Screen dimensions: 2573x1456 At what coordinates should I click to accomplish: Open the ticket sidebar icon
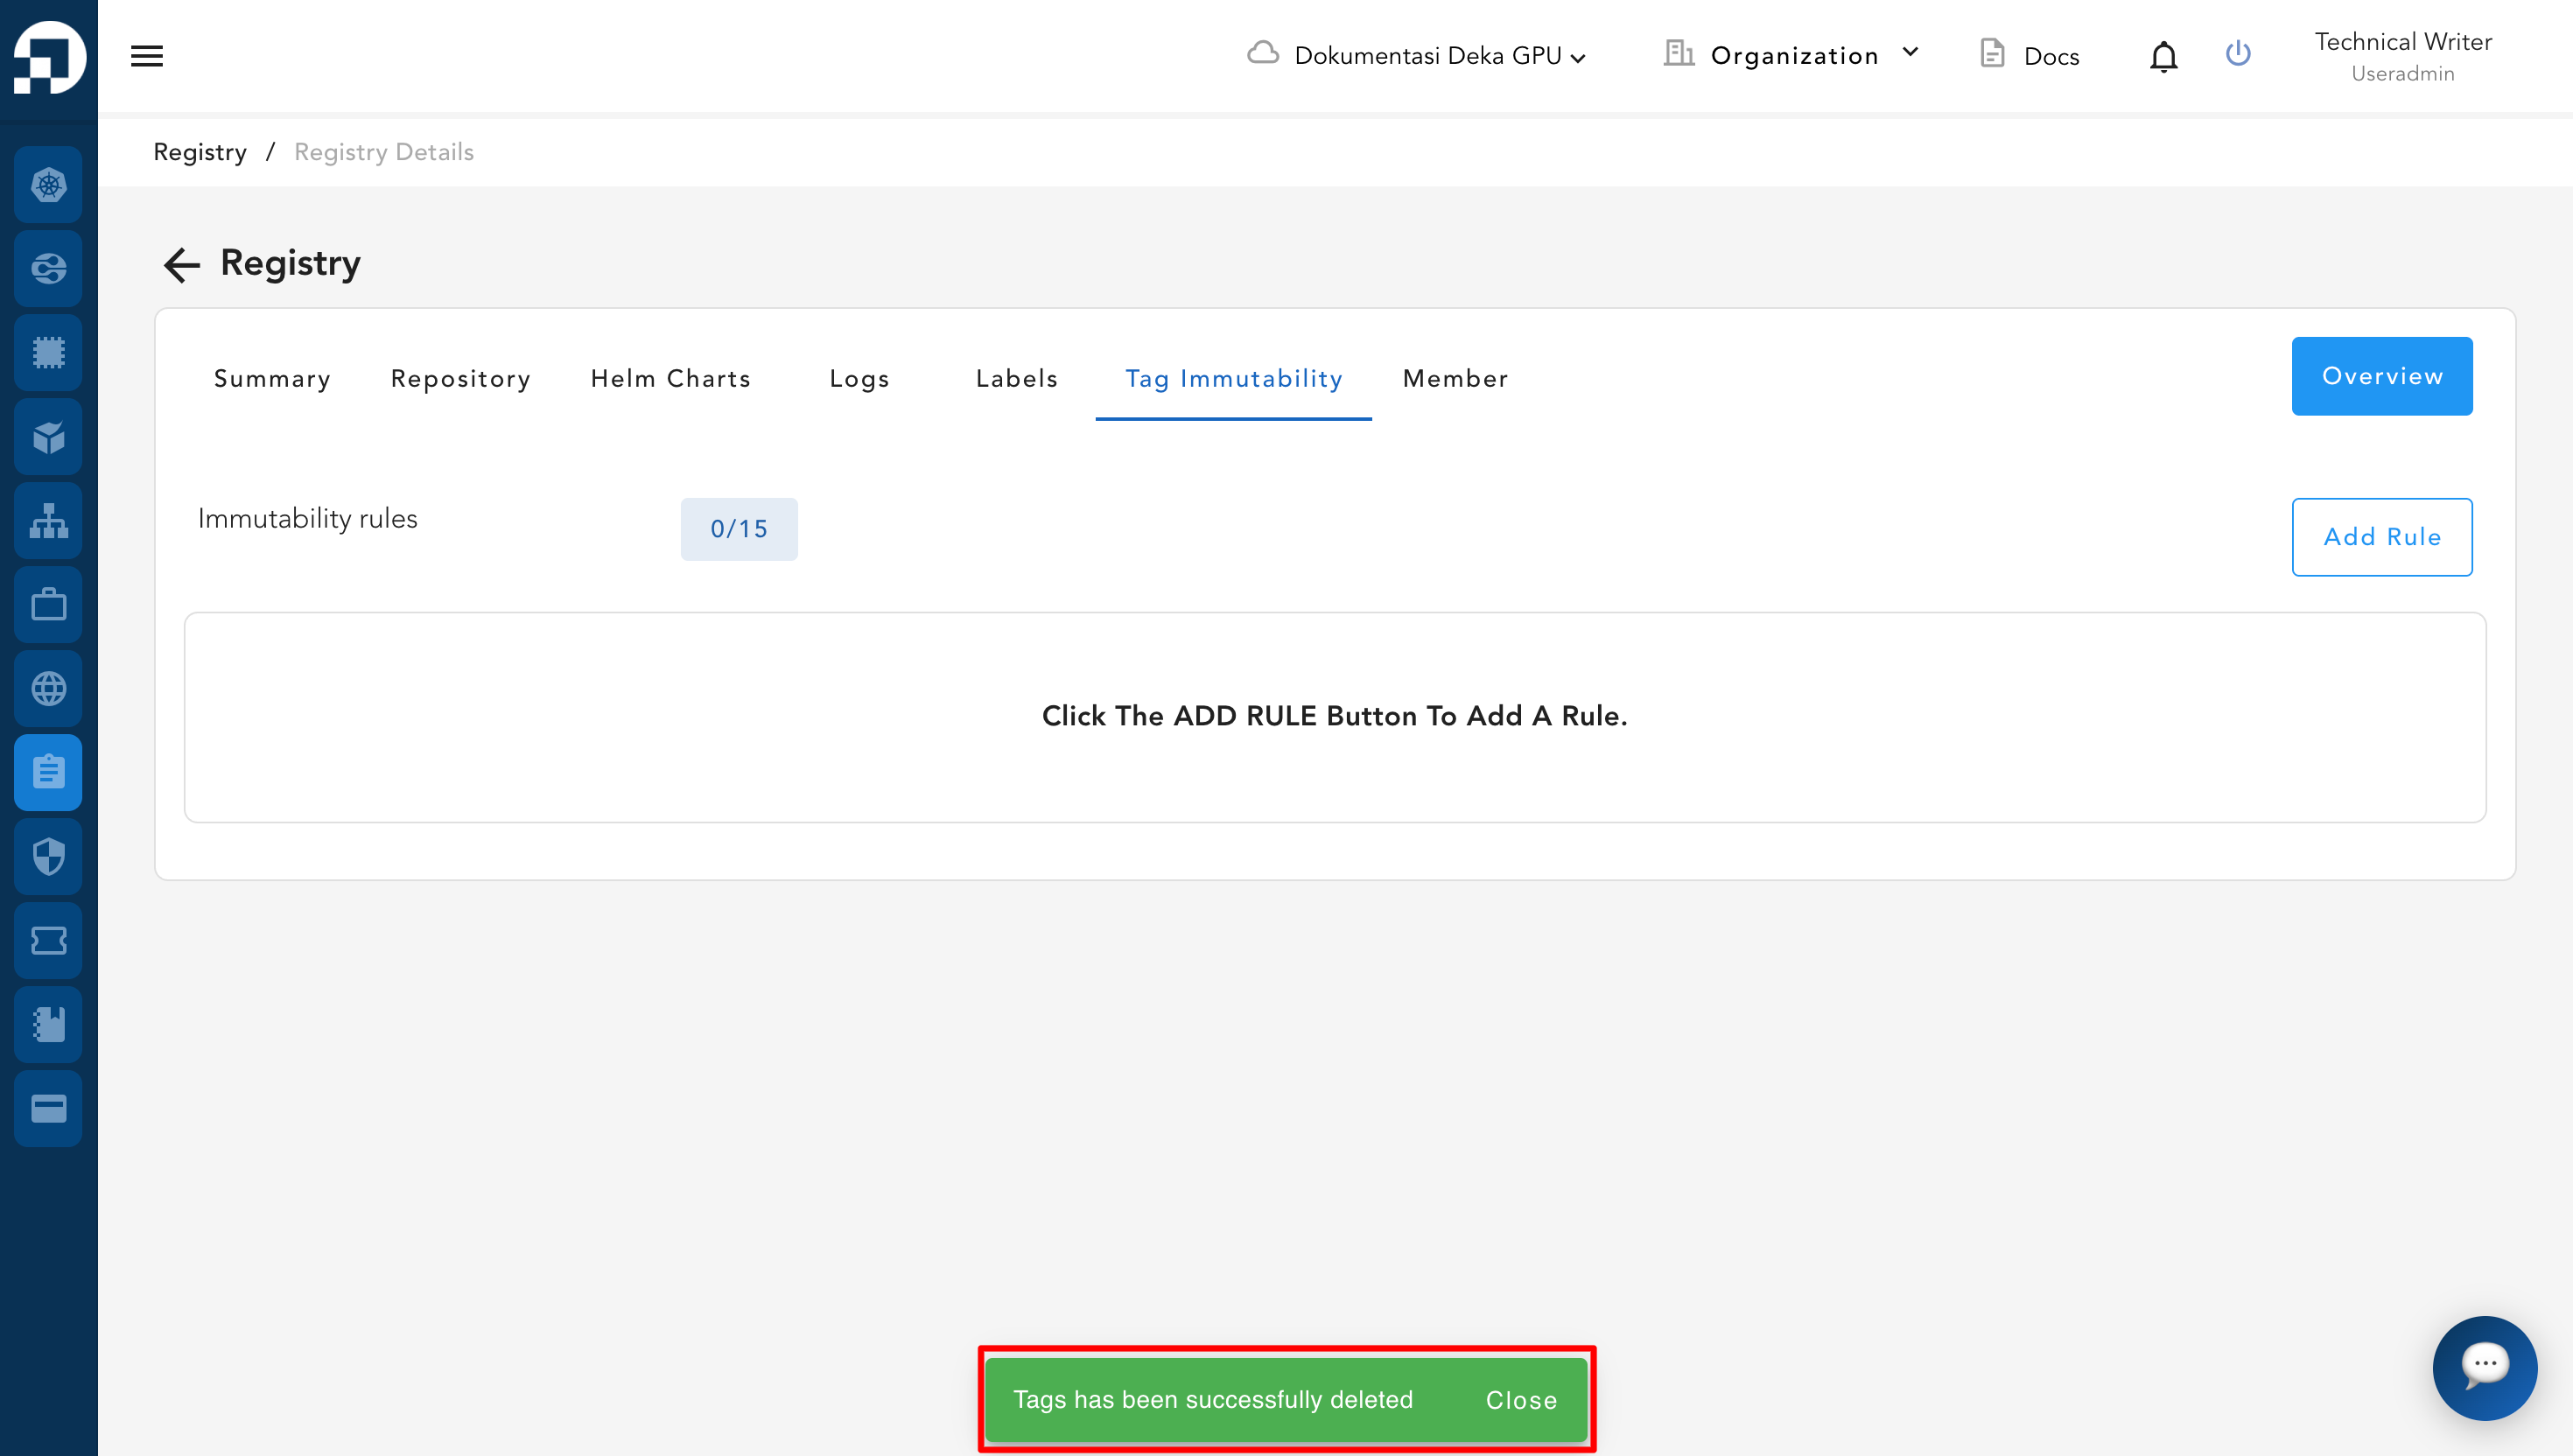click(x=48, y=940)
